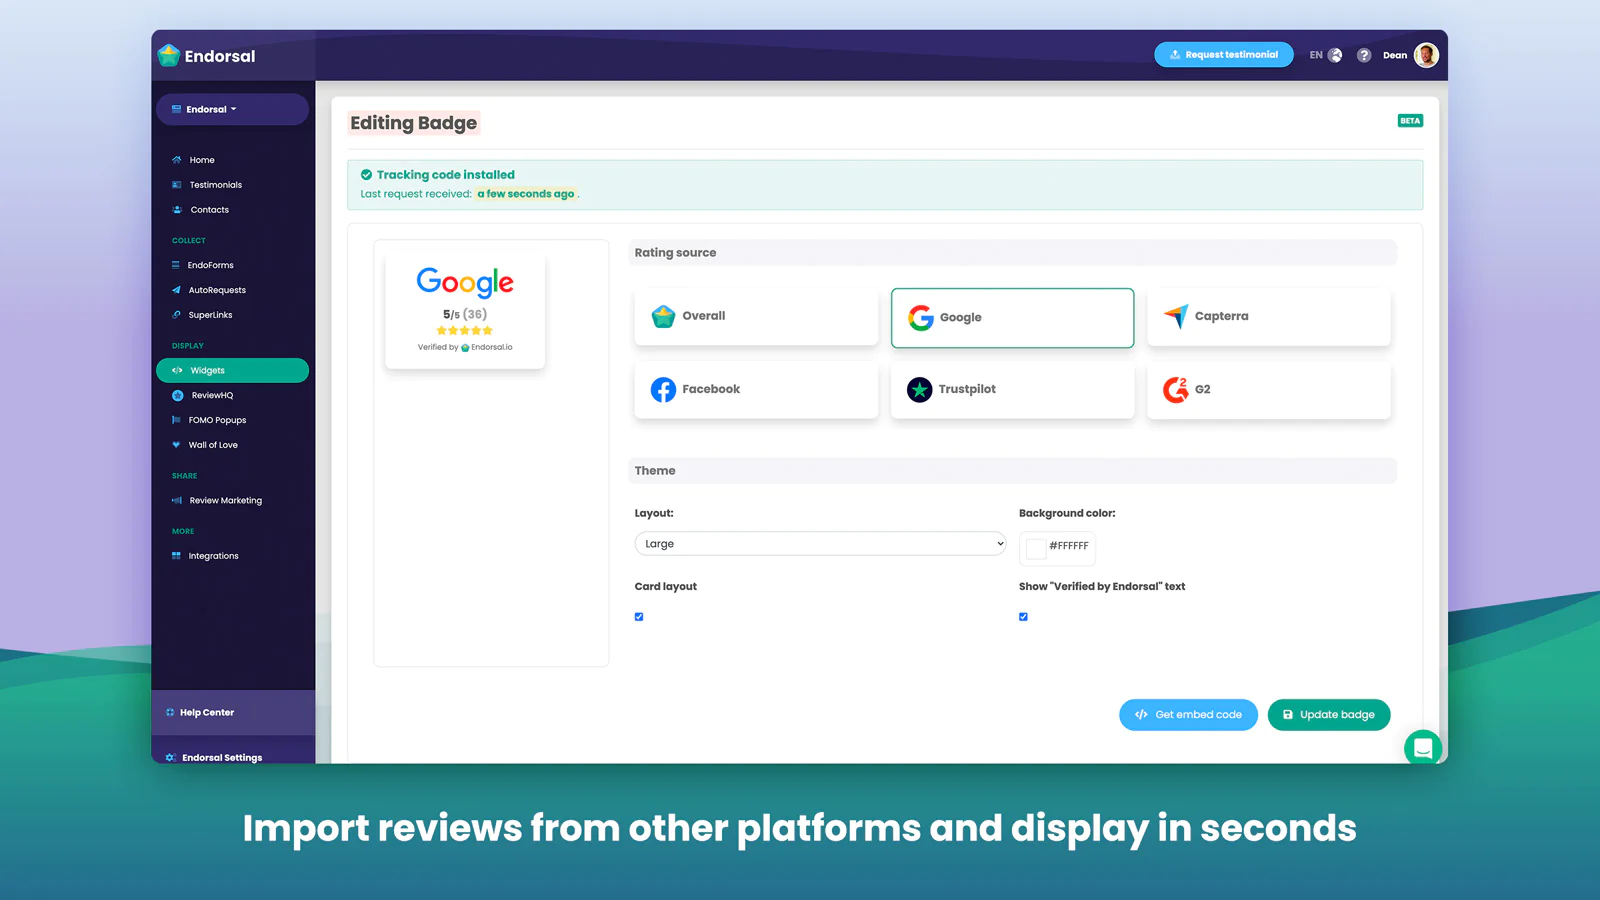Click the Endorsal Settings gear icon
This screenshot has height=900, width=1600.
[171, 758]
